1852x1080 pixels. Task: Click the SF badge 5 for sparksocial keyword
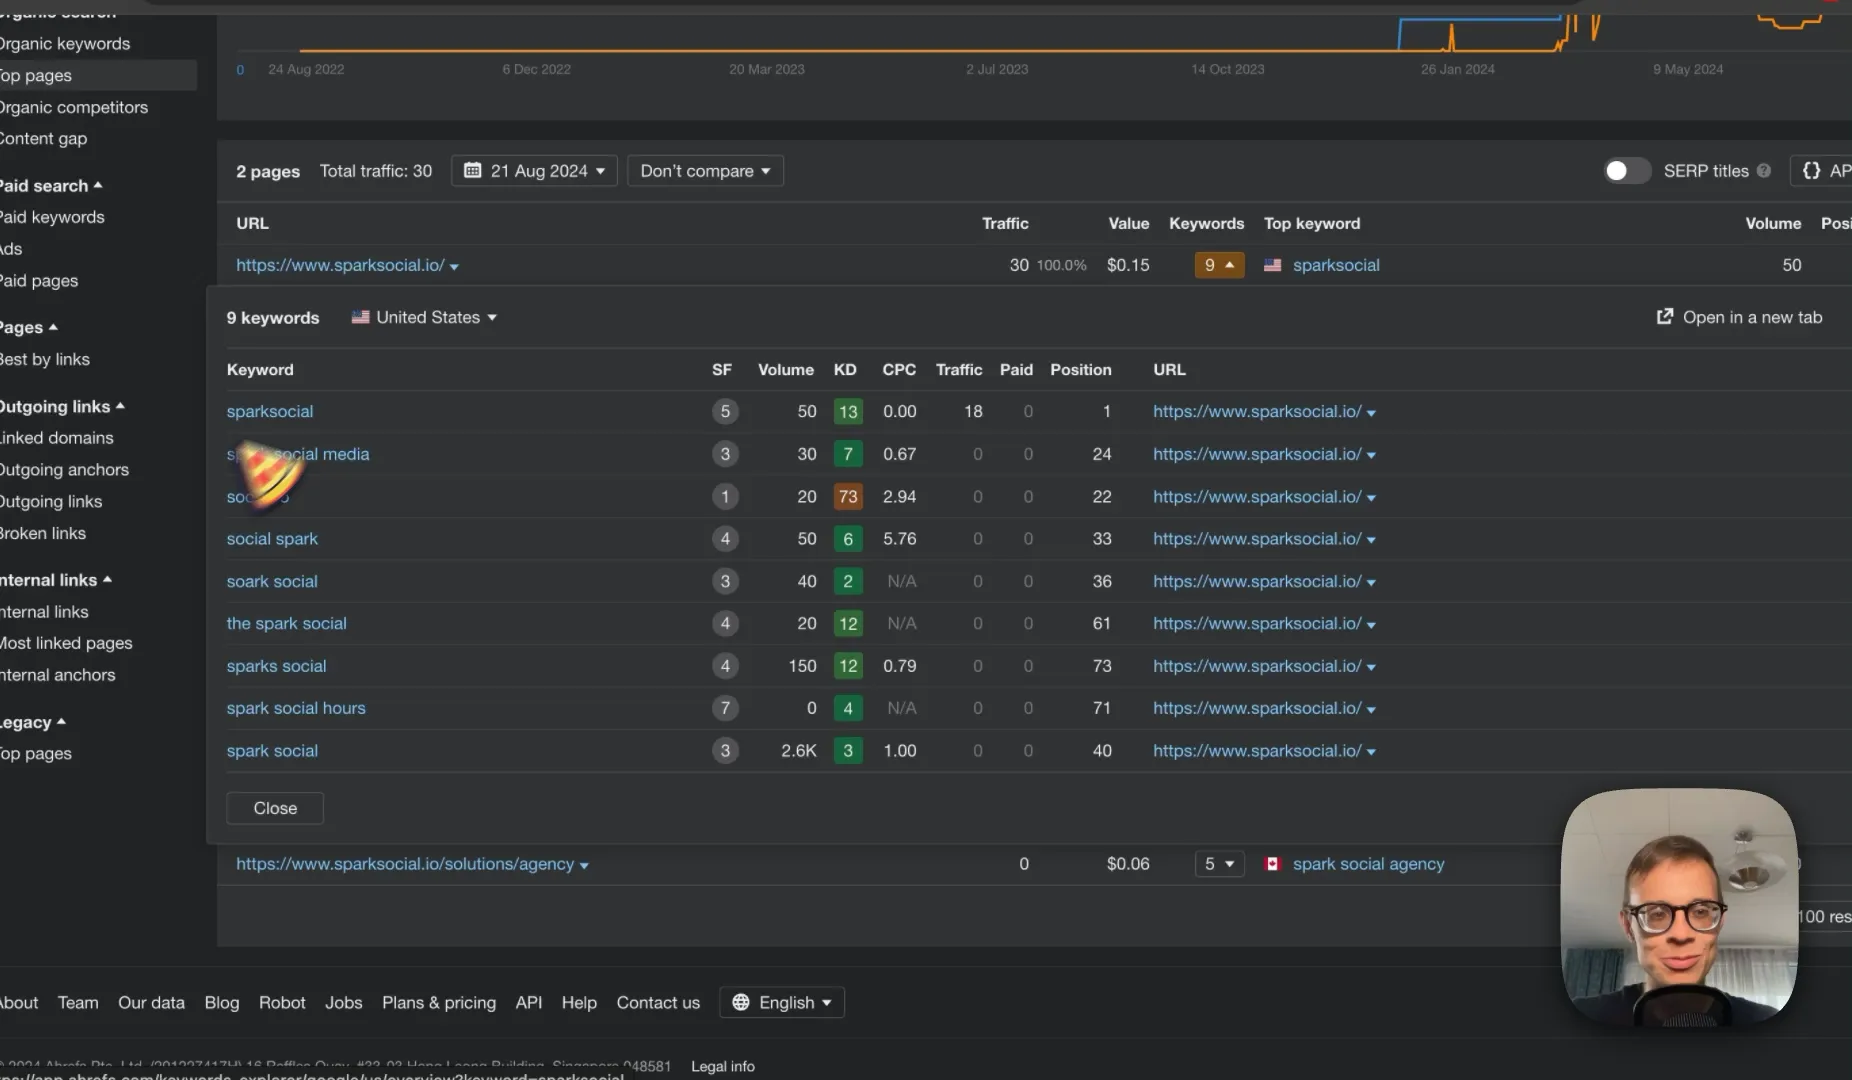coord(725,411)
